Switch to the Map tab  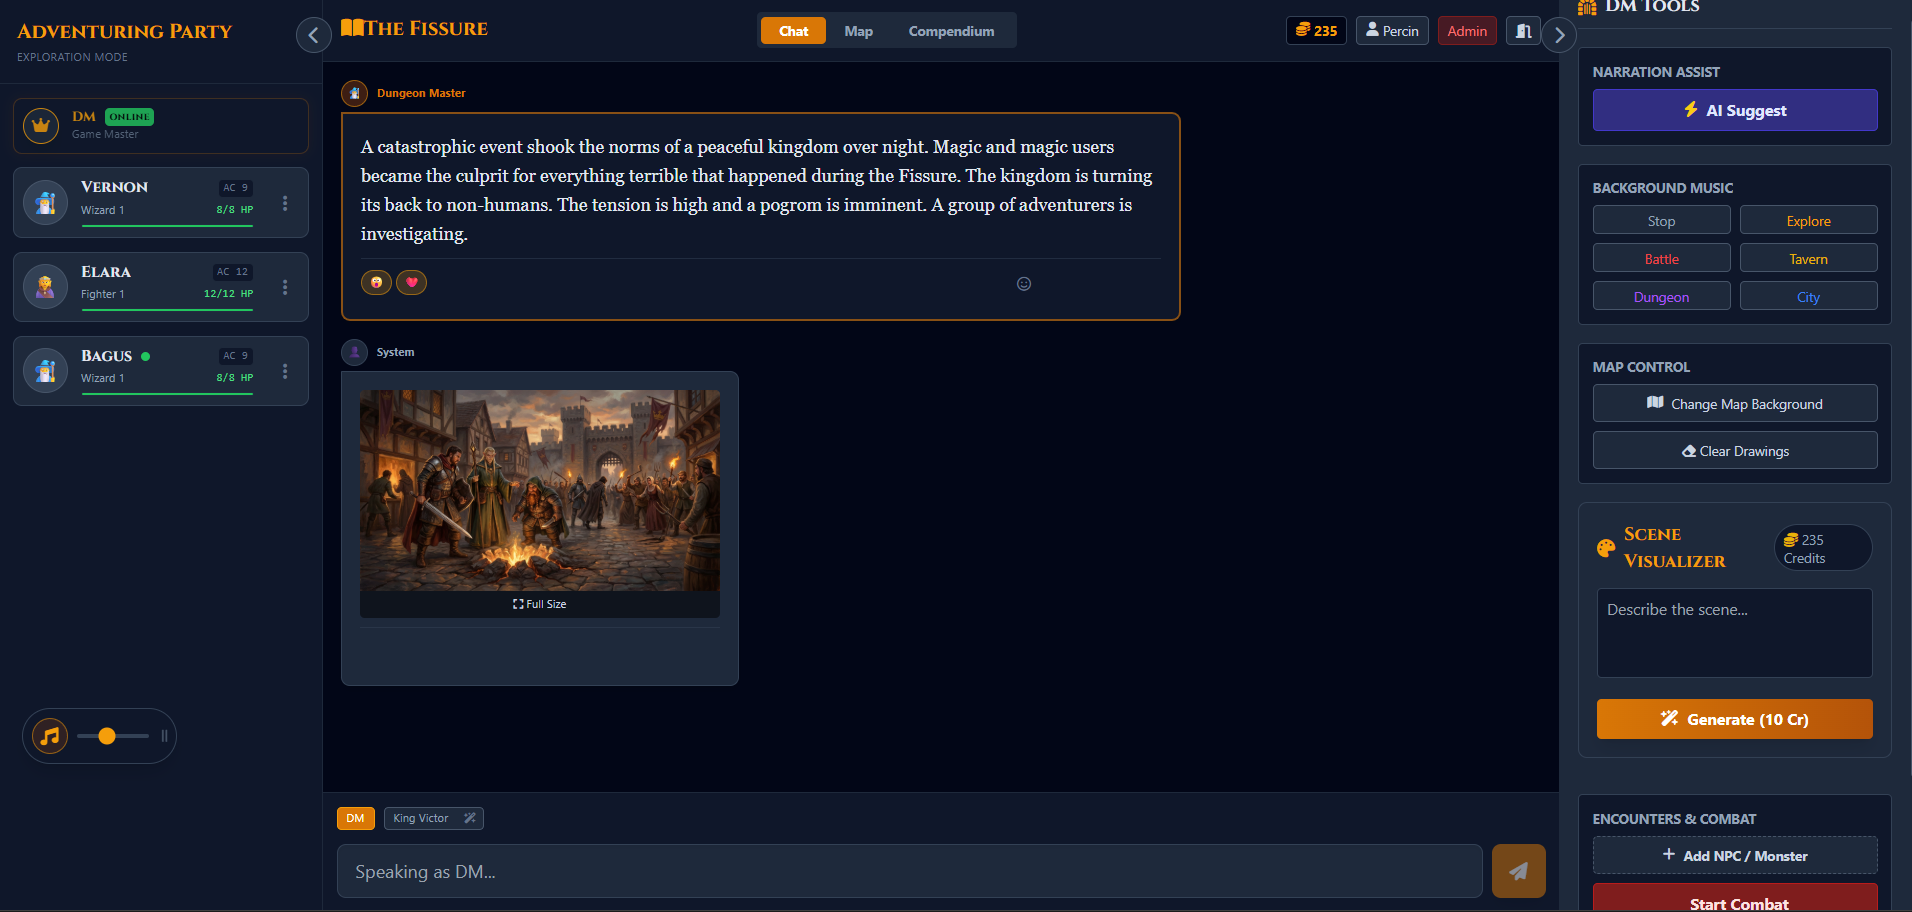858,30
